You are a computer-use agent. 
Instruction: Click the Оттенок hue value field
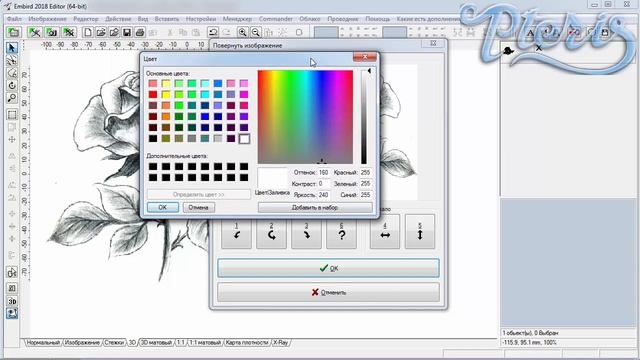pos(324,173)
